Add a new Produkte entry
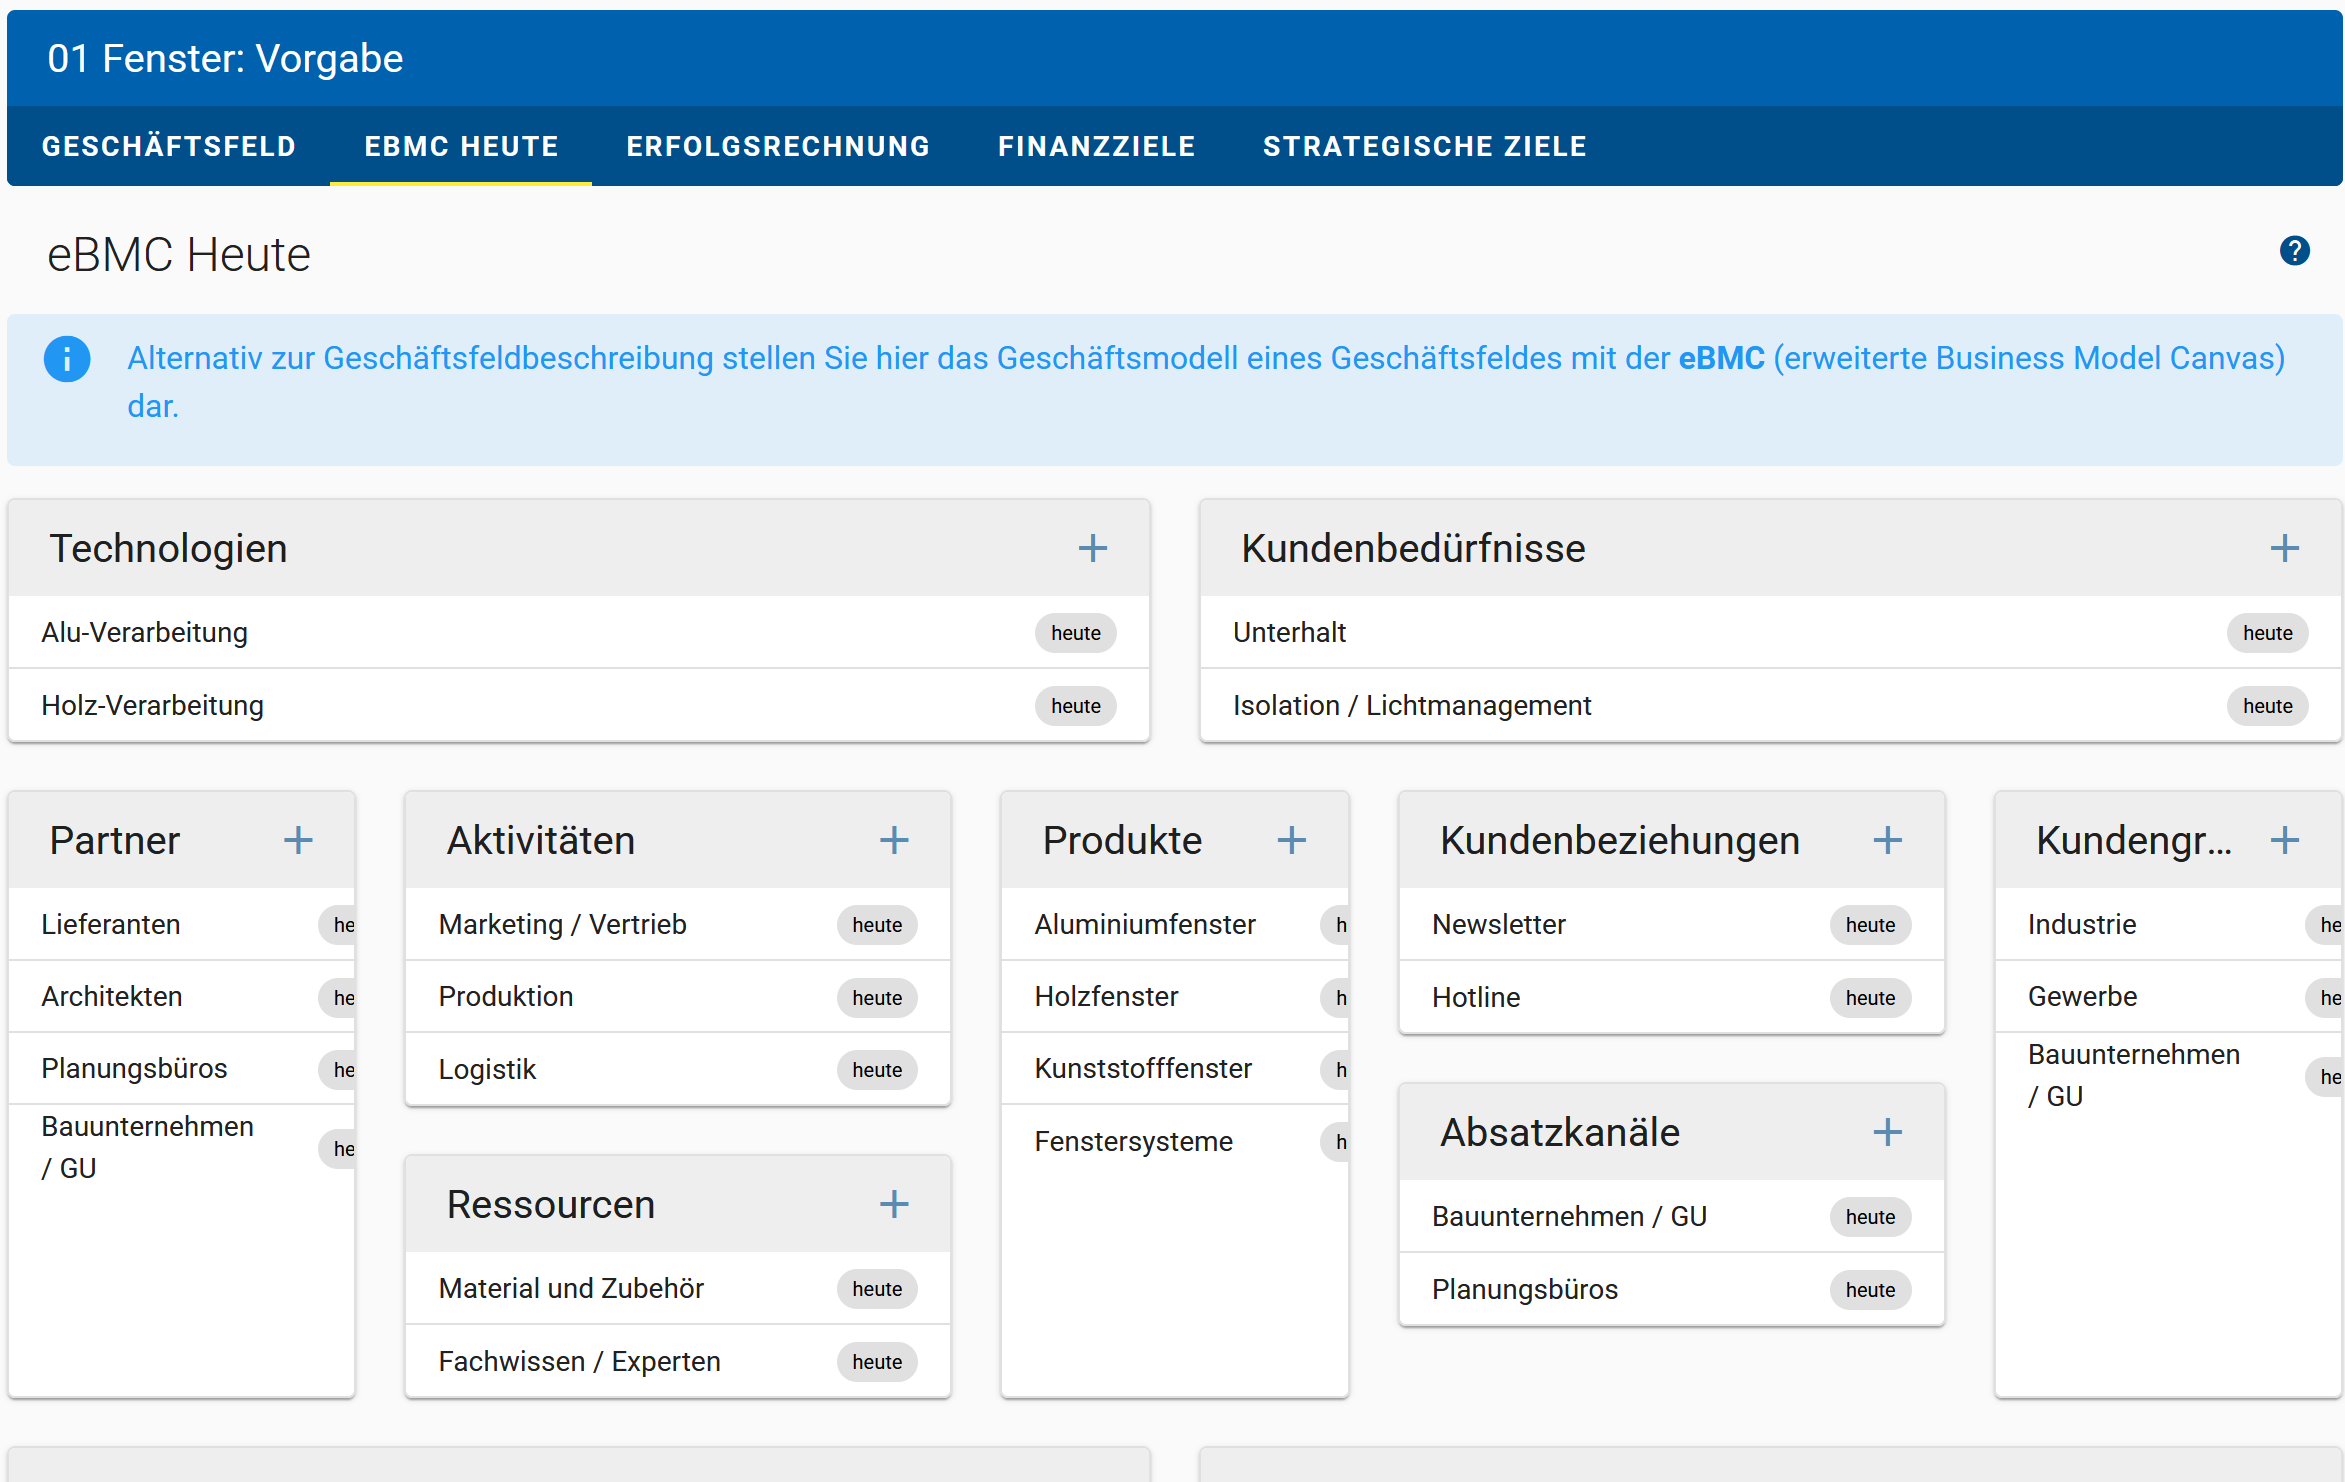The image size is (2345, 1482). 1292,840
